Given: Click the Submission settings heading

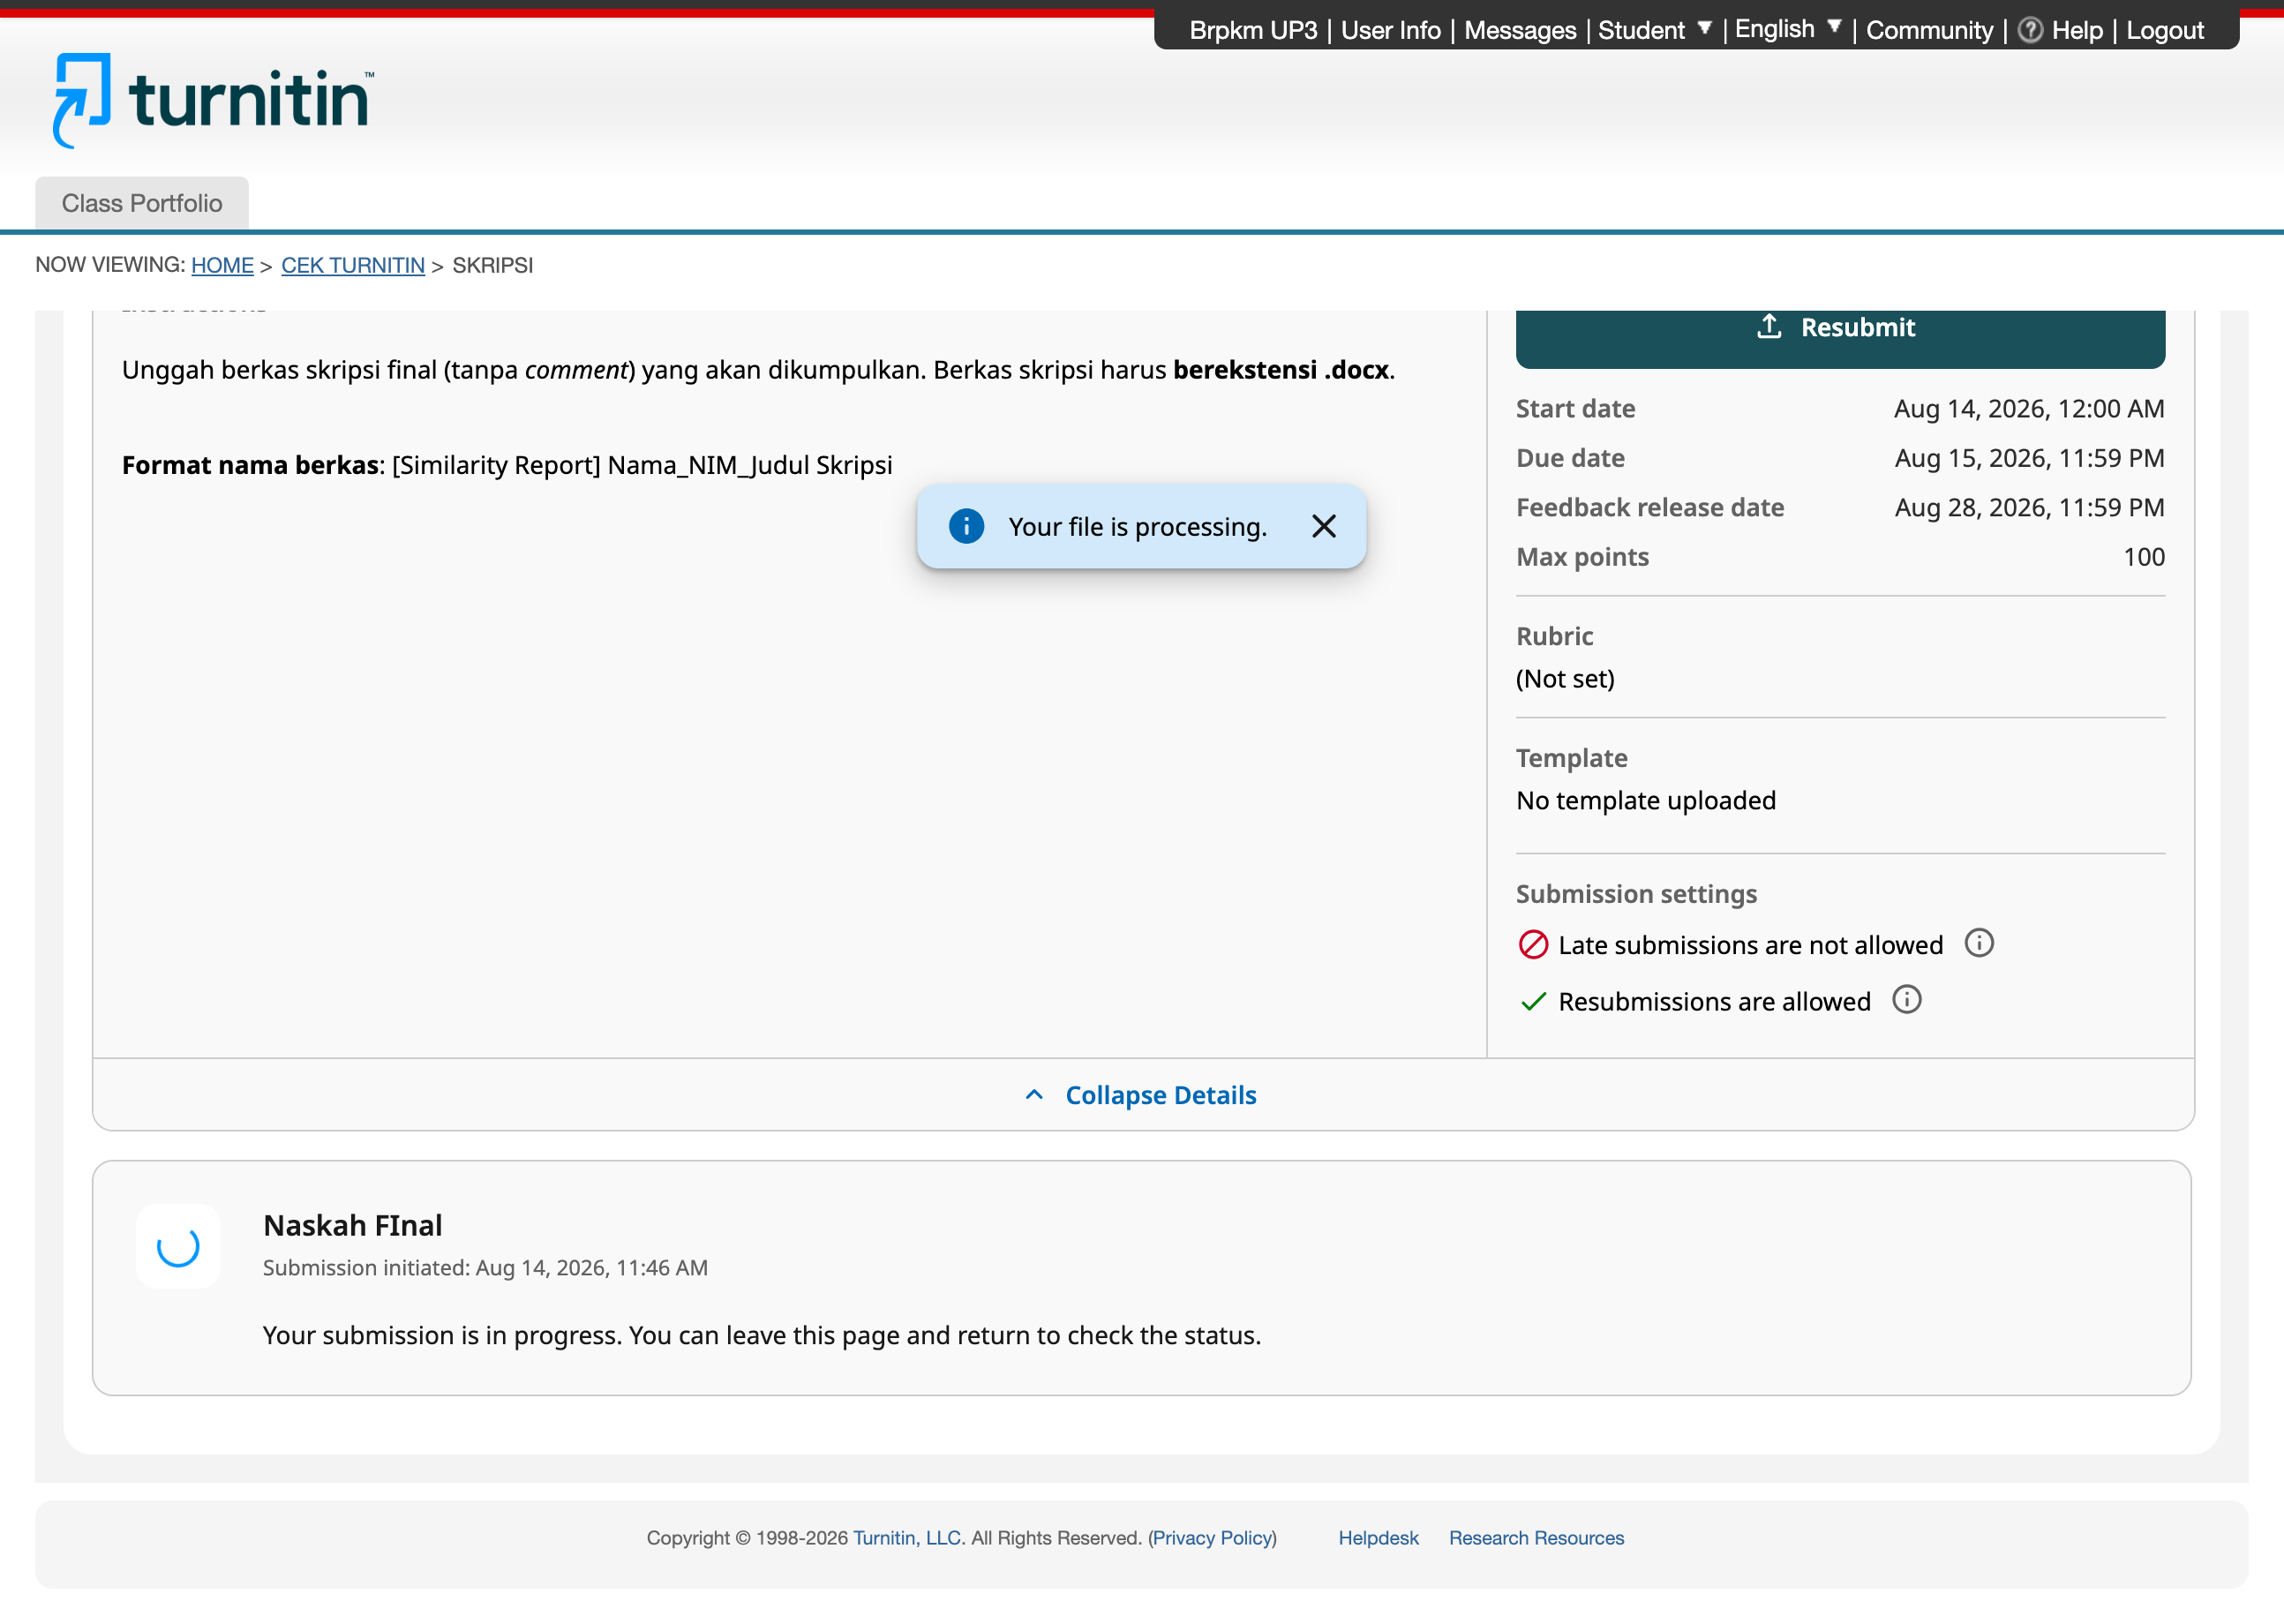Looking at the screenshot, I should [x=1636, y=894].
